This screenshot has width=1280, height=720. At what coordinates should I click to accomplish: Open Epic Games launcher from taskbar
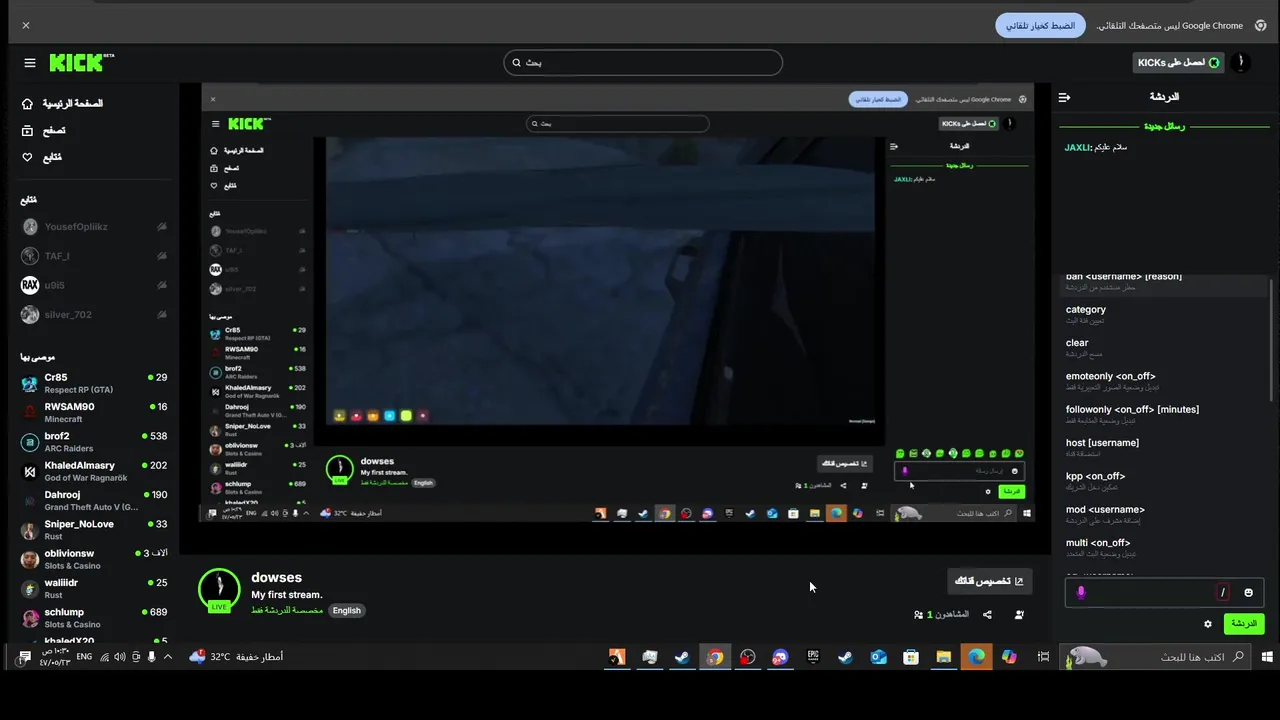(x=813, y=657)
